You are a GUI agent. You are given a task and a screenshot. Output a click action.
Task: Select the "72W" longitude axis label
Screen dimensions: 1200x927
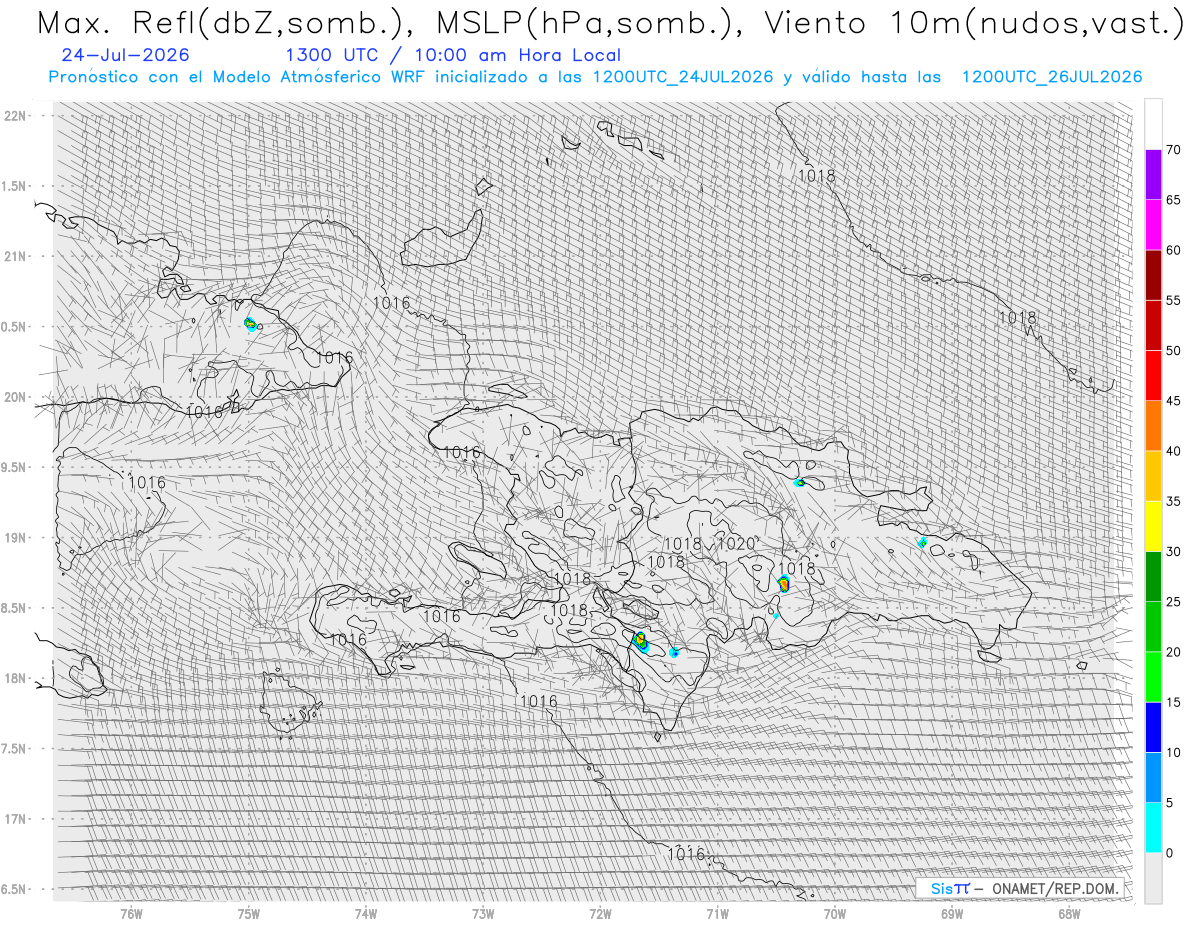pyautogui.click(x=600, y=913)
